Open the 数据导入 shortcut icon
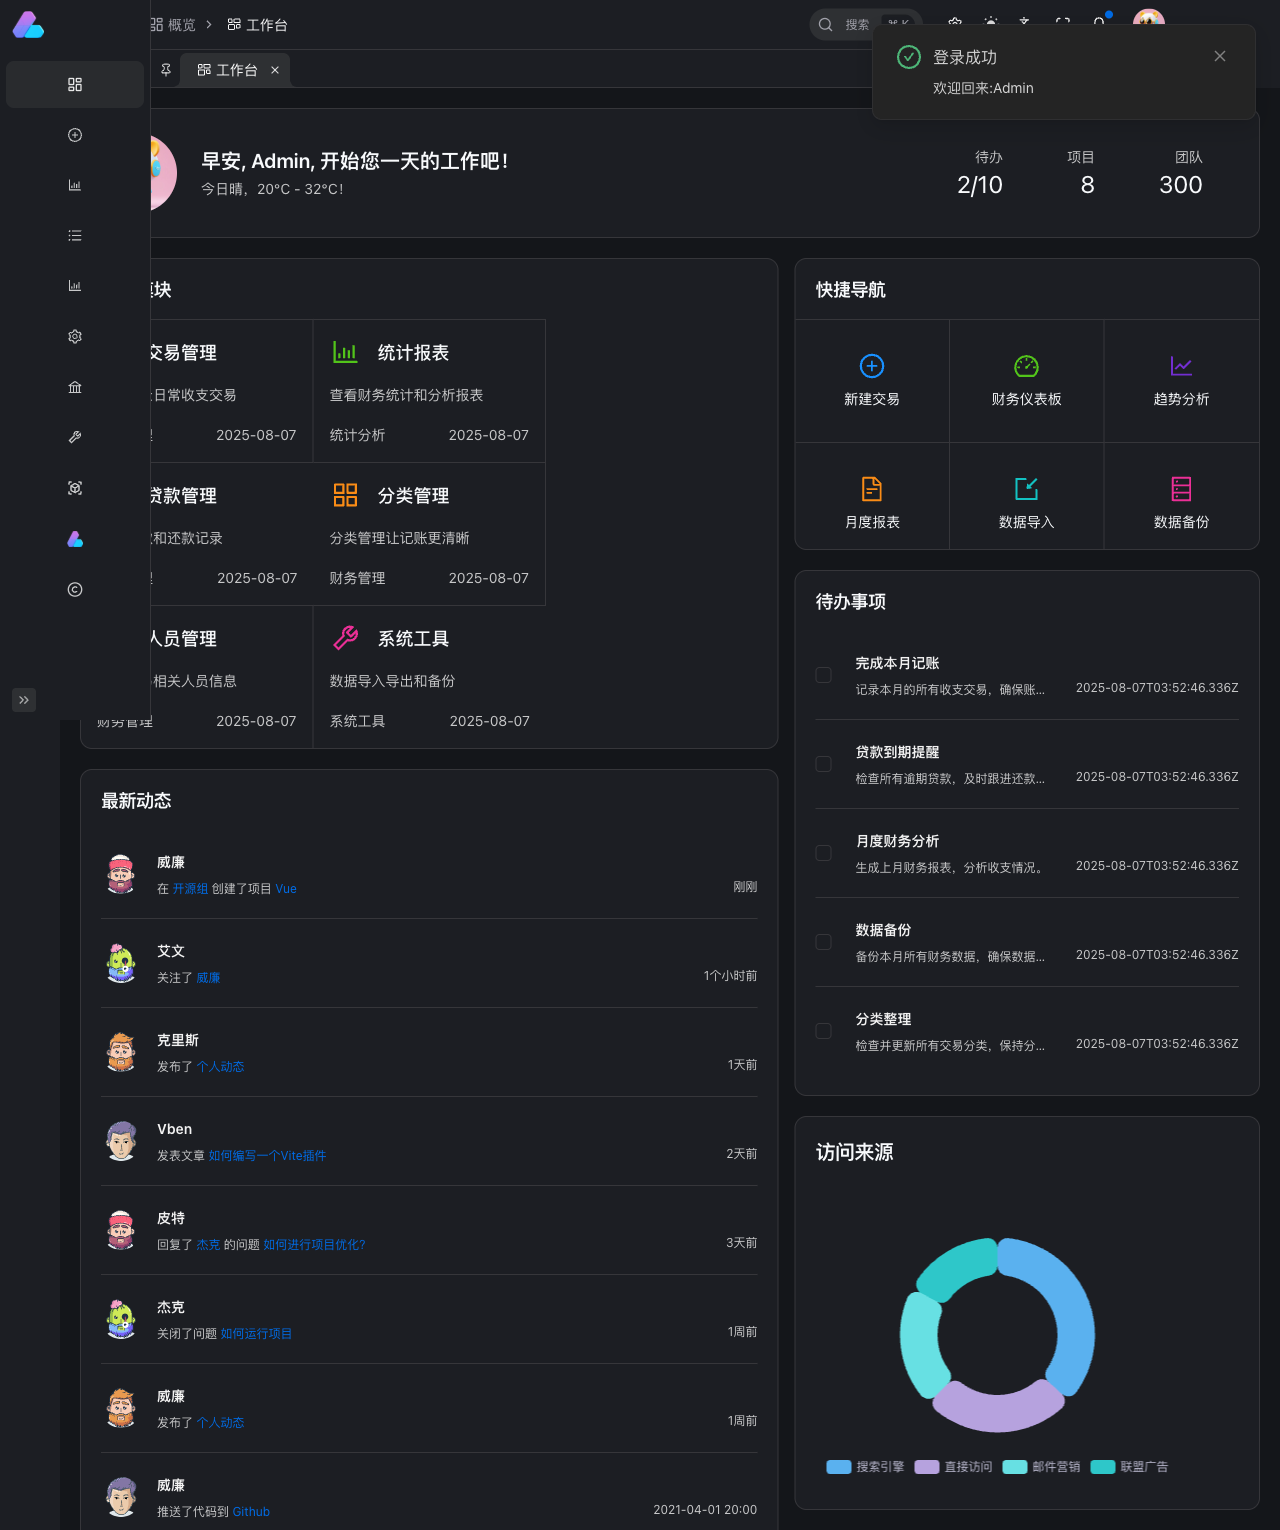Viewport: 1280px width, 1530px height. [x=1026, y=489]
